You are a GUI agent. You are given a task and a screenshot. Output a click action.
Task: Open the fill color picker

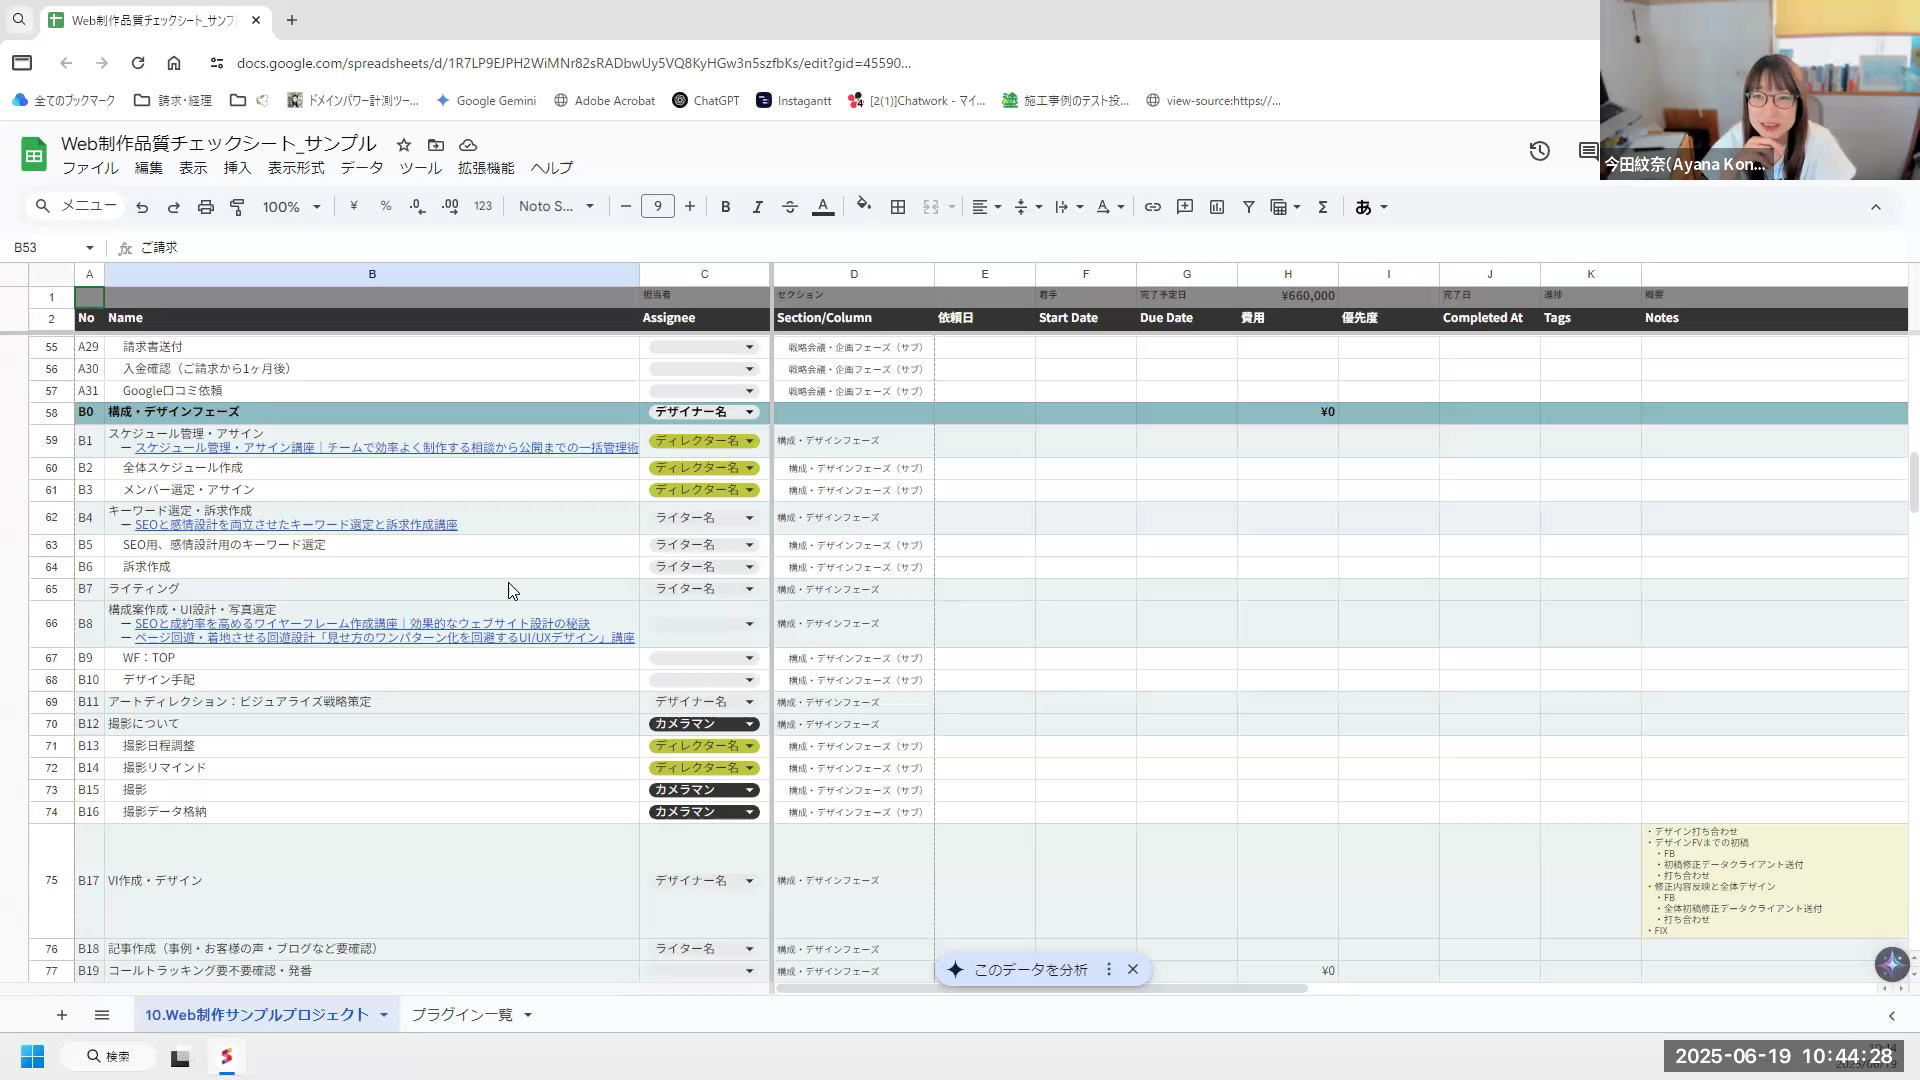(863, 206)
